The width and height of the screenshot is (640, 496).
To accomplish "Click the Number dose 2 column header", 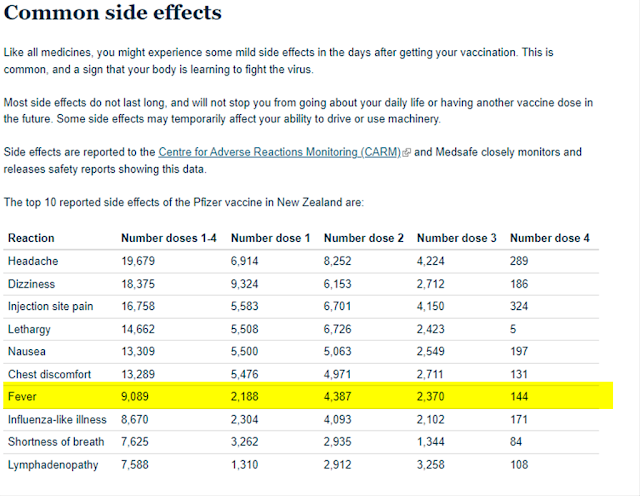I will pyautogui.click(x=364, y=238).
